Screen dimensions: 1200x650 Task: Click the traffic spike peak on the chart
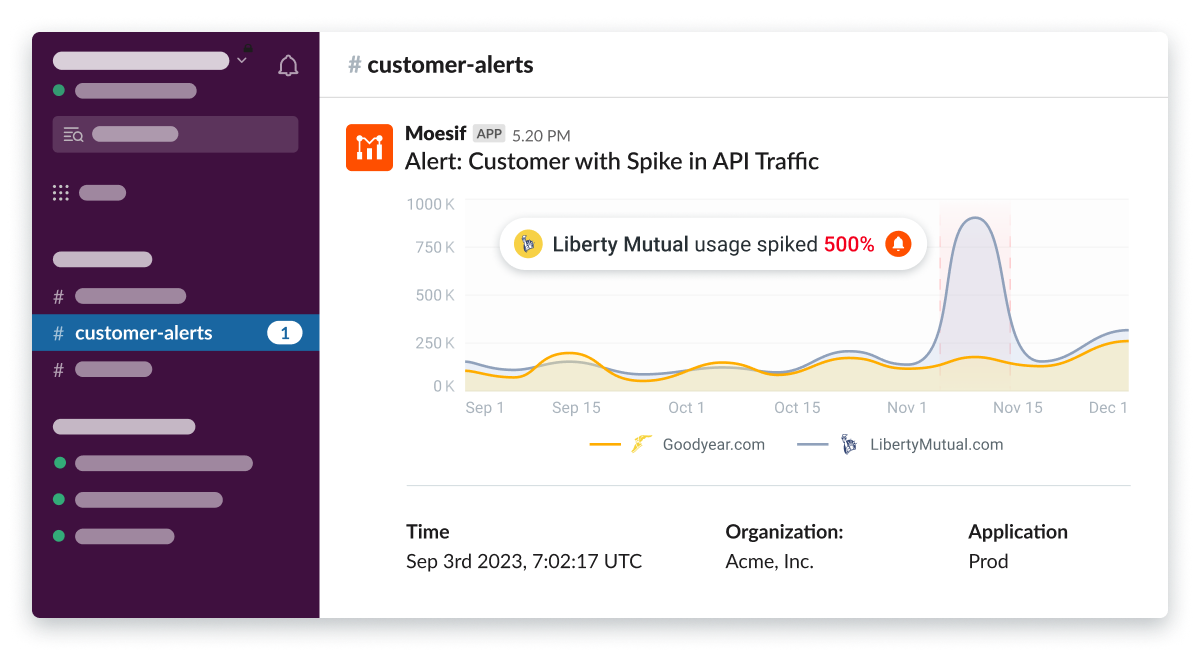point(974,219)
